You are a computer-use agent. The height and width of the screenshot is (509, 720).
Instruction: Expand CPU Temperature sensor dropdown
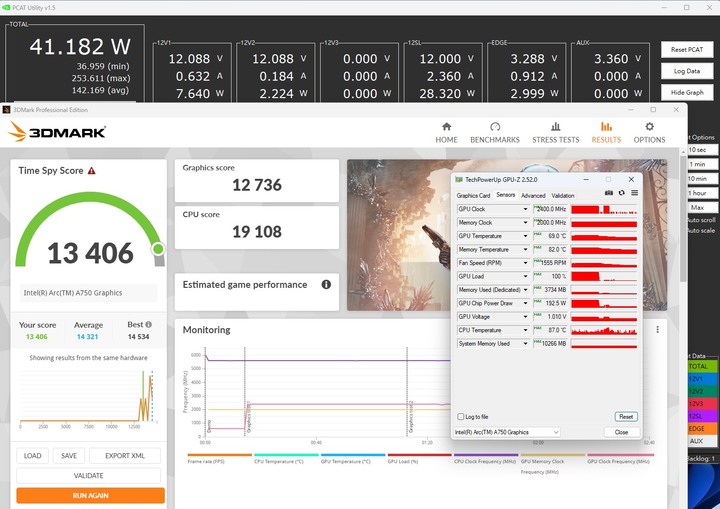(x=526, y=330)
